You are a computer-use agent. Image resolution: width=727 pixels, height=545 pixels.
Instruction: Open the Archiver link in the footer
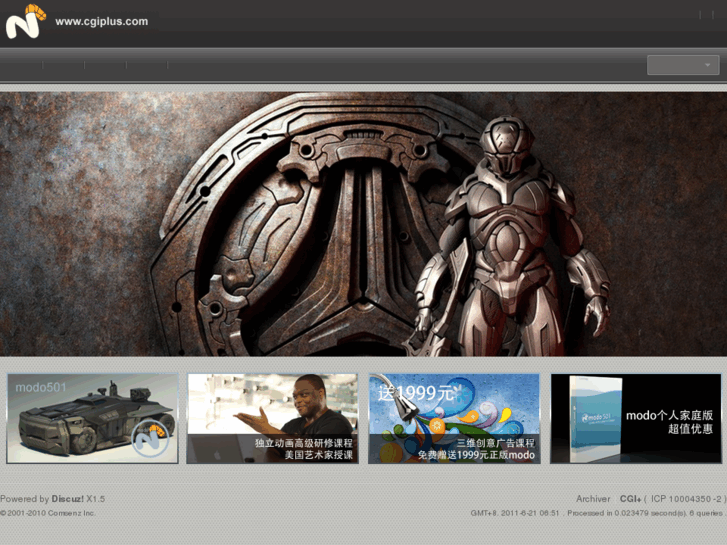coord(593,499)
